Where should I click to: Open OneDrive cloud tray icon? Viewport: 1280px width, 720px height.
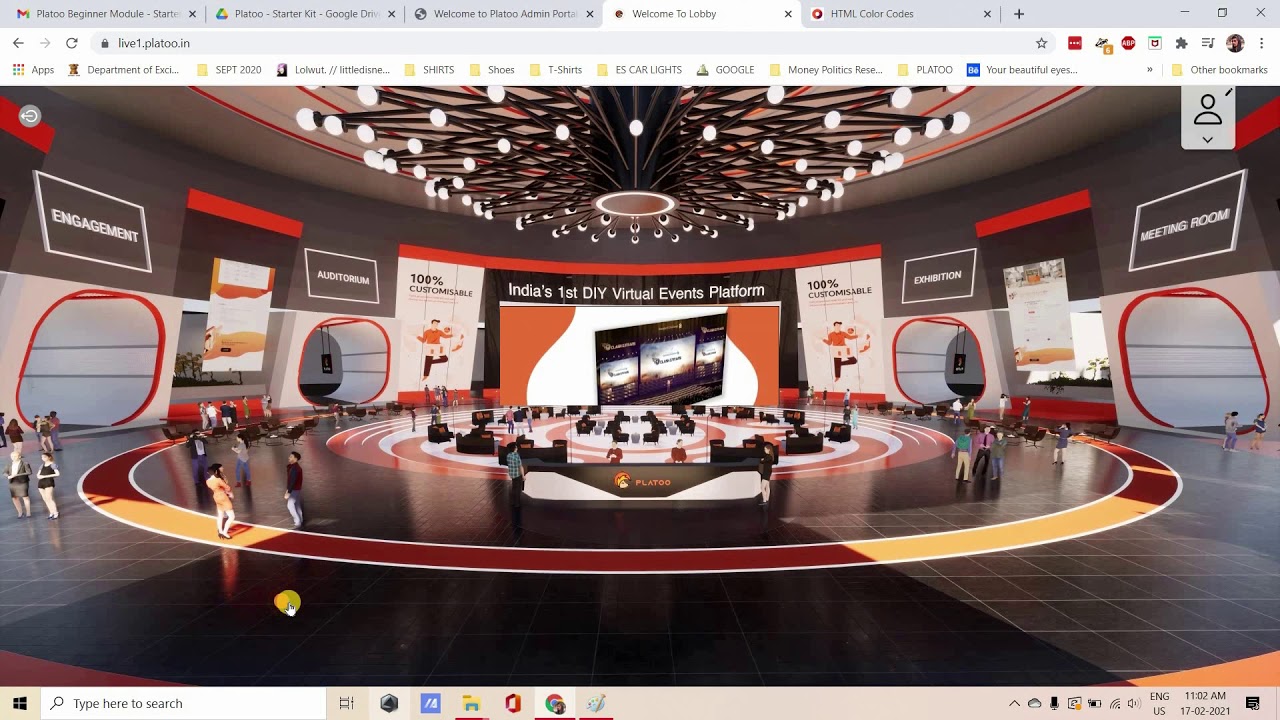pos(1034,703)
